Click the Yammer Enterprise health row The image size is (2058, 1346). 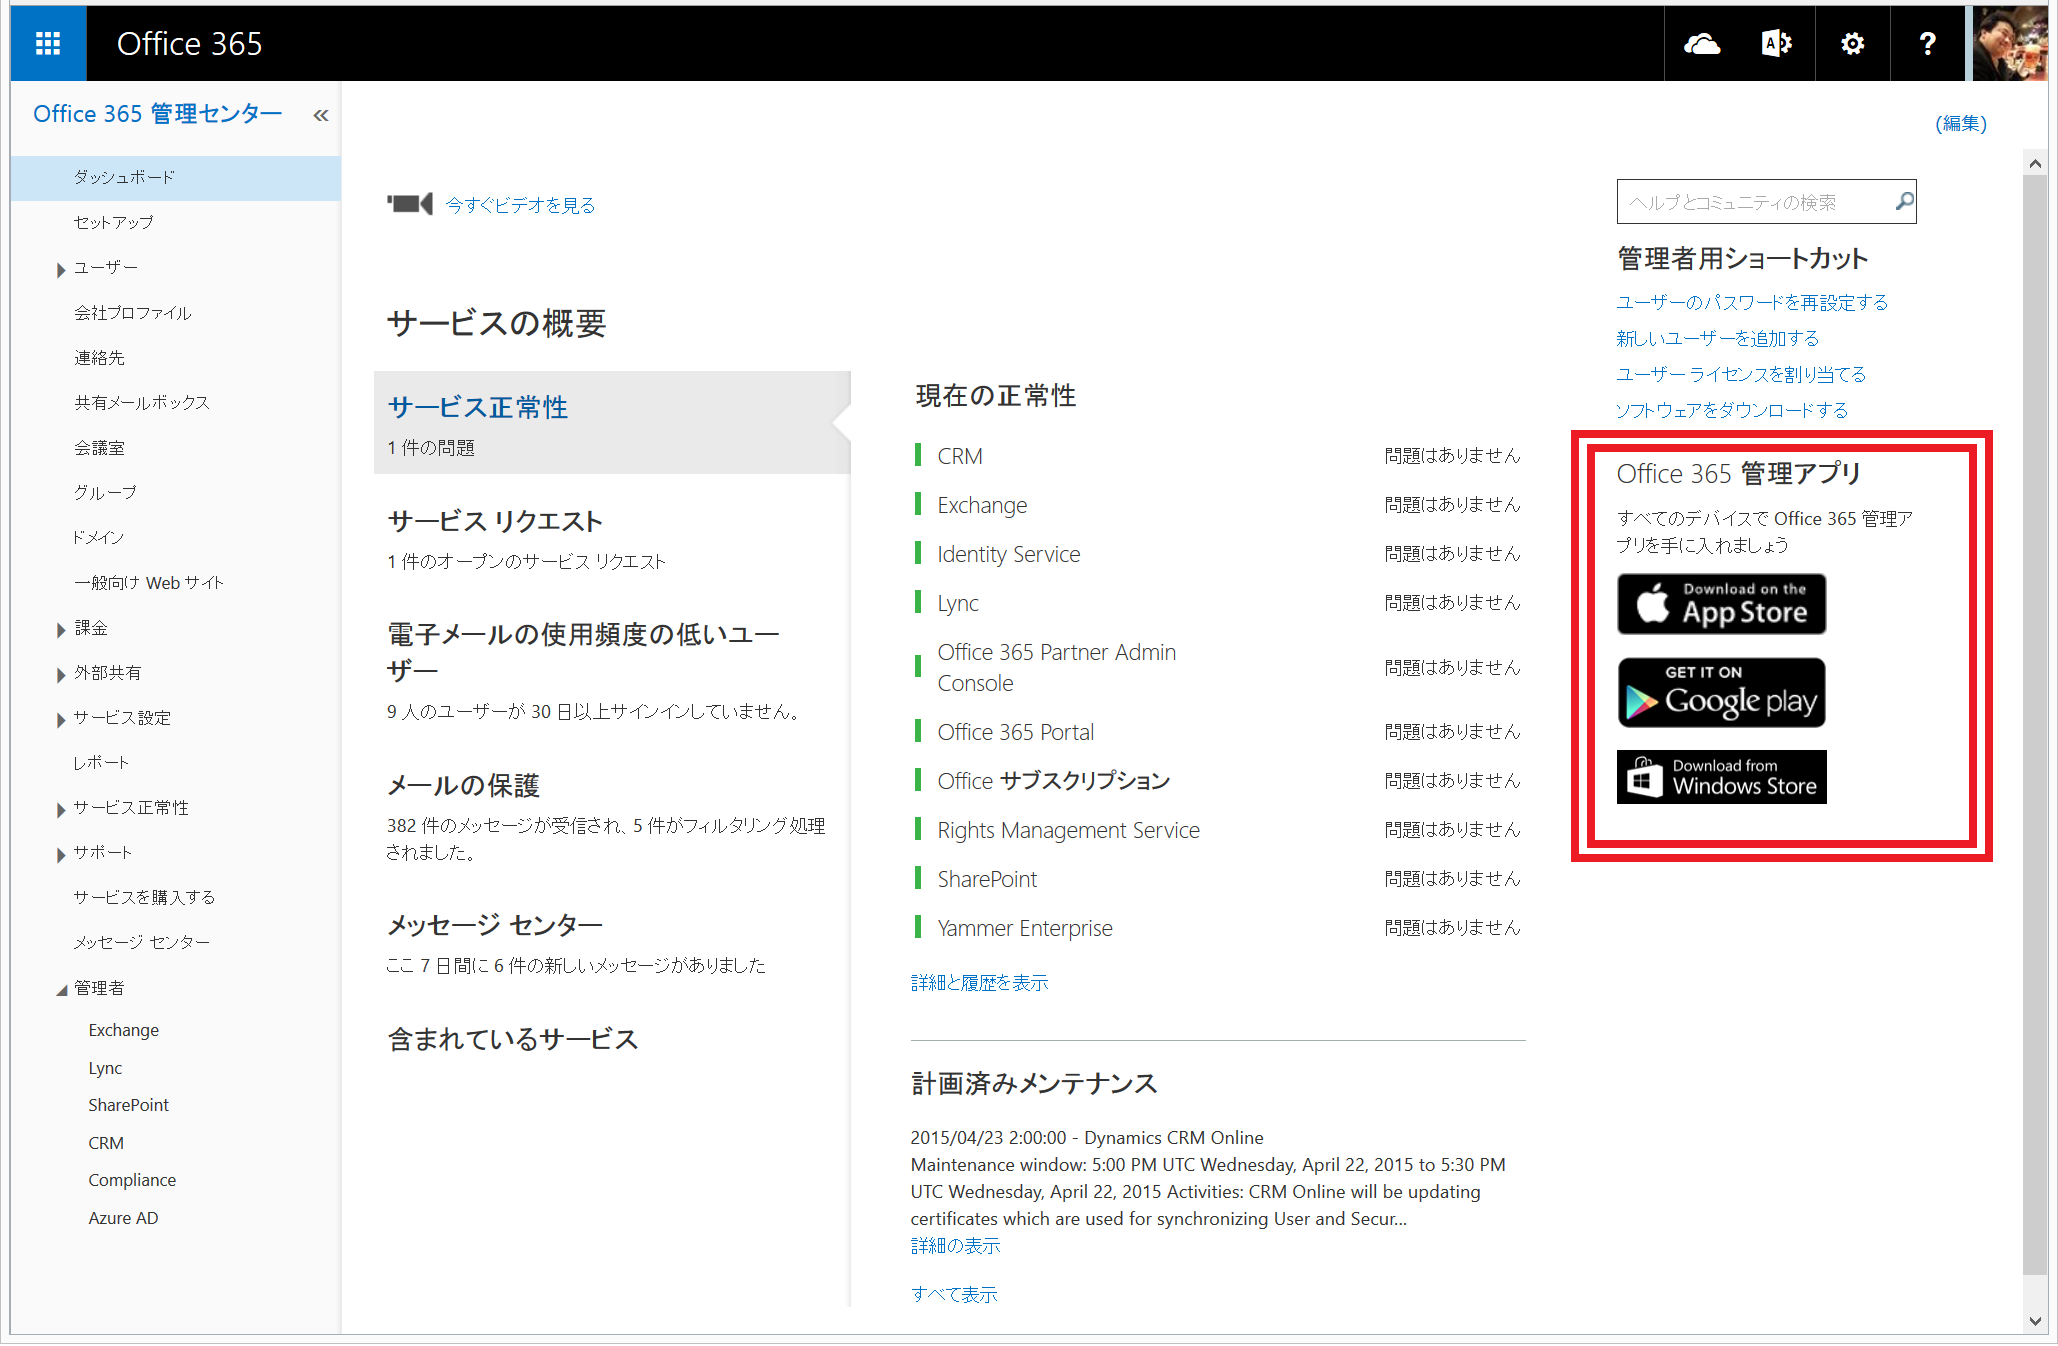[x=1217, y=928]
